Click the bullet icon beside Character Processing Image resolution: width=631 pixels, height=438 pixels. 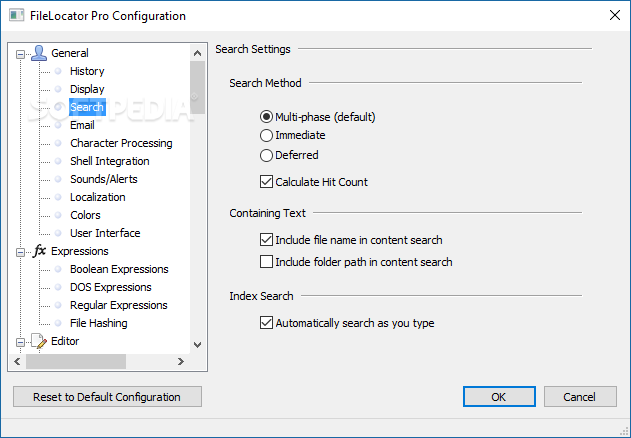[x=58, y=143]
